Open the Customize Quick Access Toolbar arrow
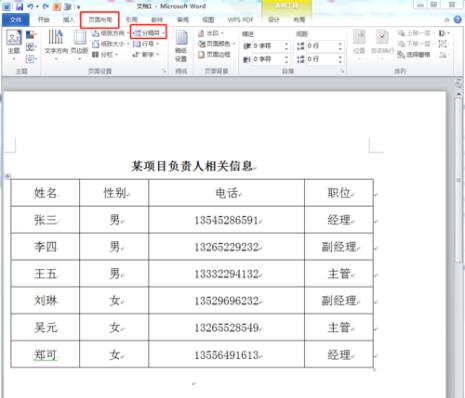The width and height of the screenshot is (465, 398). pos(79,7)
